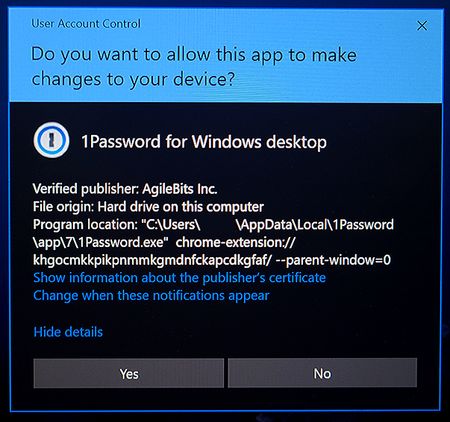Click the --parent-window=0 argument

(333, 260)
